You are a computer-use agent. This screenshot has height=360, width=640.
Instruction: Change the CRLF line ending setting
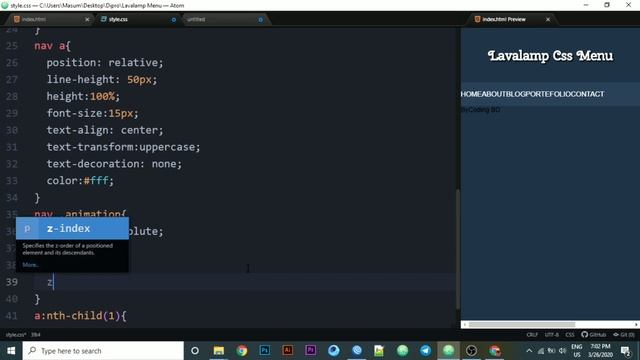coord(532,335)
